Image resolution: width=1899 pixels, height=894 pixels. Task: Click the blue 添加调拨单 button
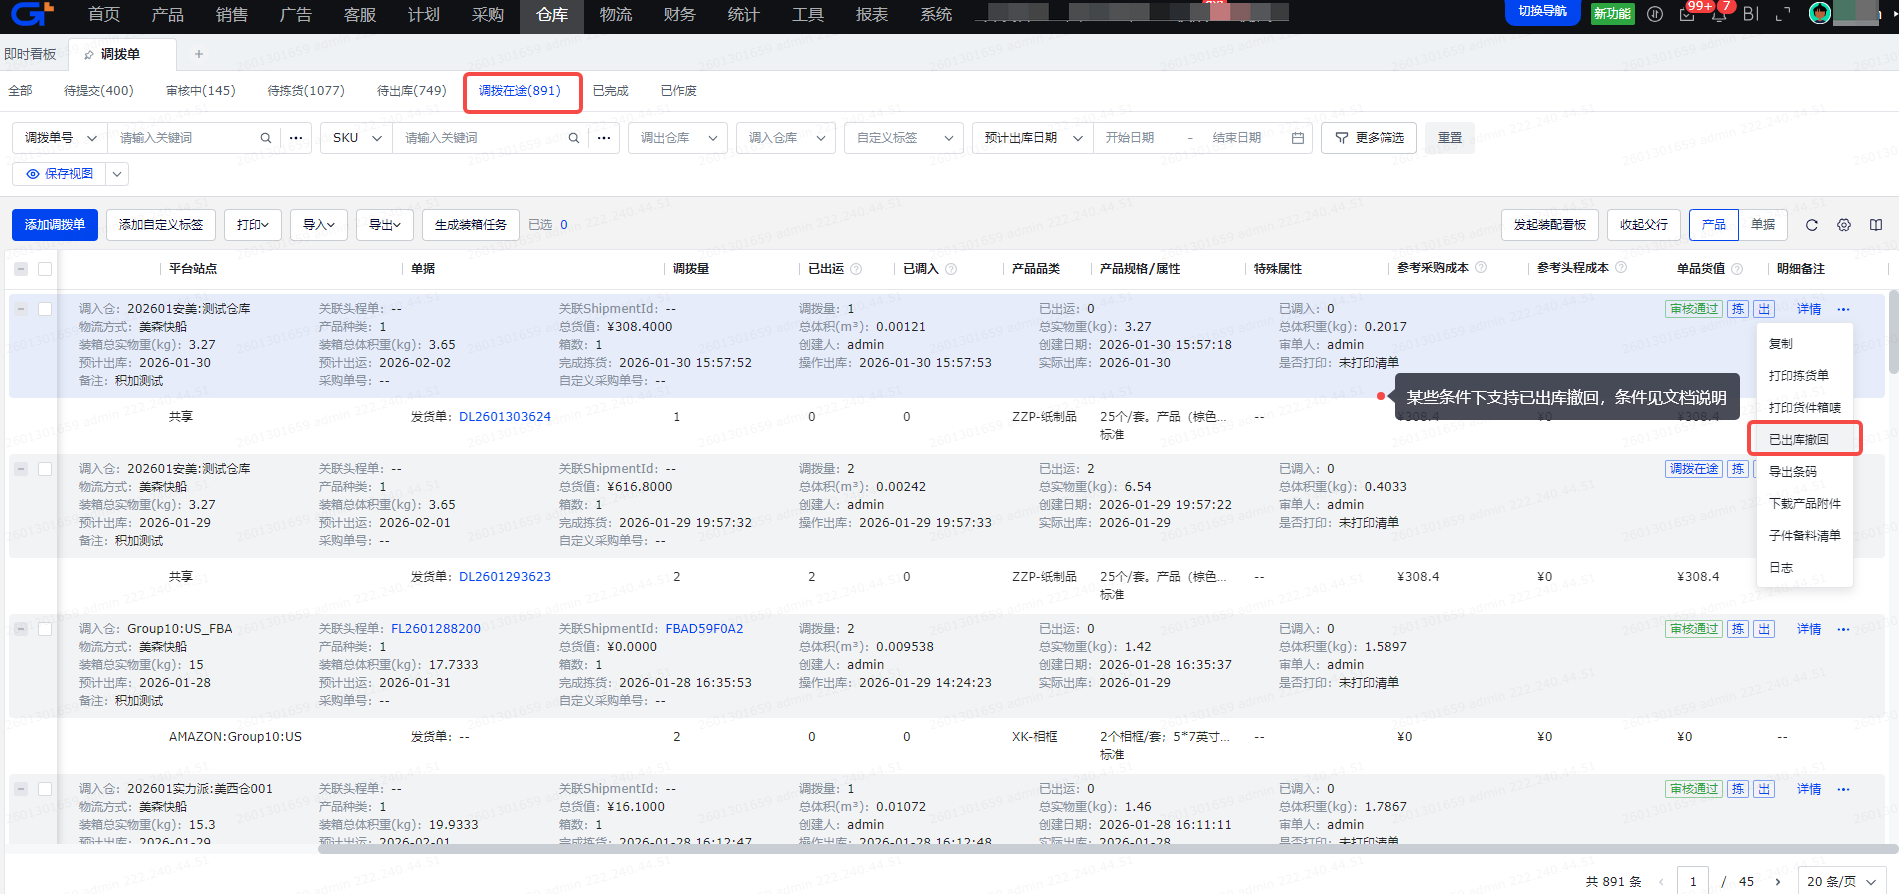(55, 225)
